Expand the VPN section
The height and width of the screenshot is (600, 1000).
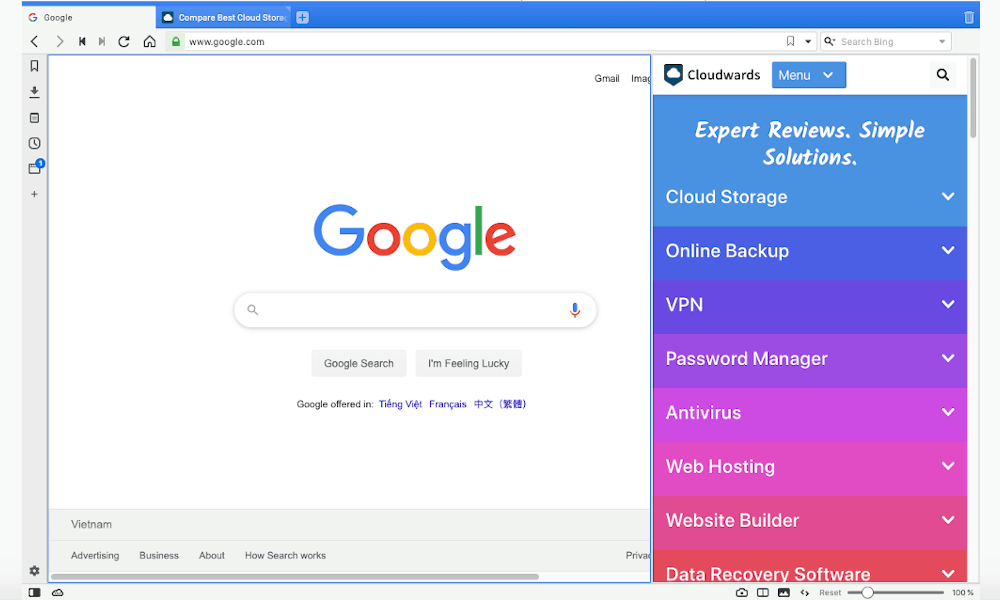[x=810, y=305]
